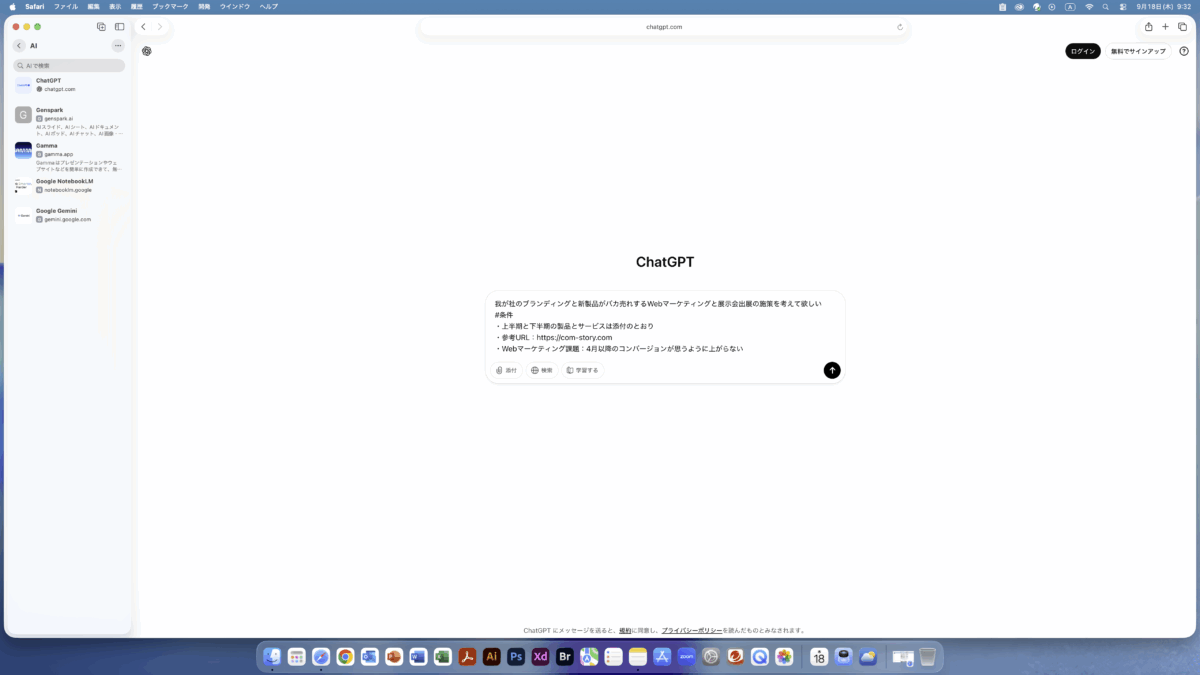Screen dimensions: 1200x675
Task: Click the 添付 attach button
Action: [507, 370]
